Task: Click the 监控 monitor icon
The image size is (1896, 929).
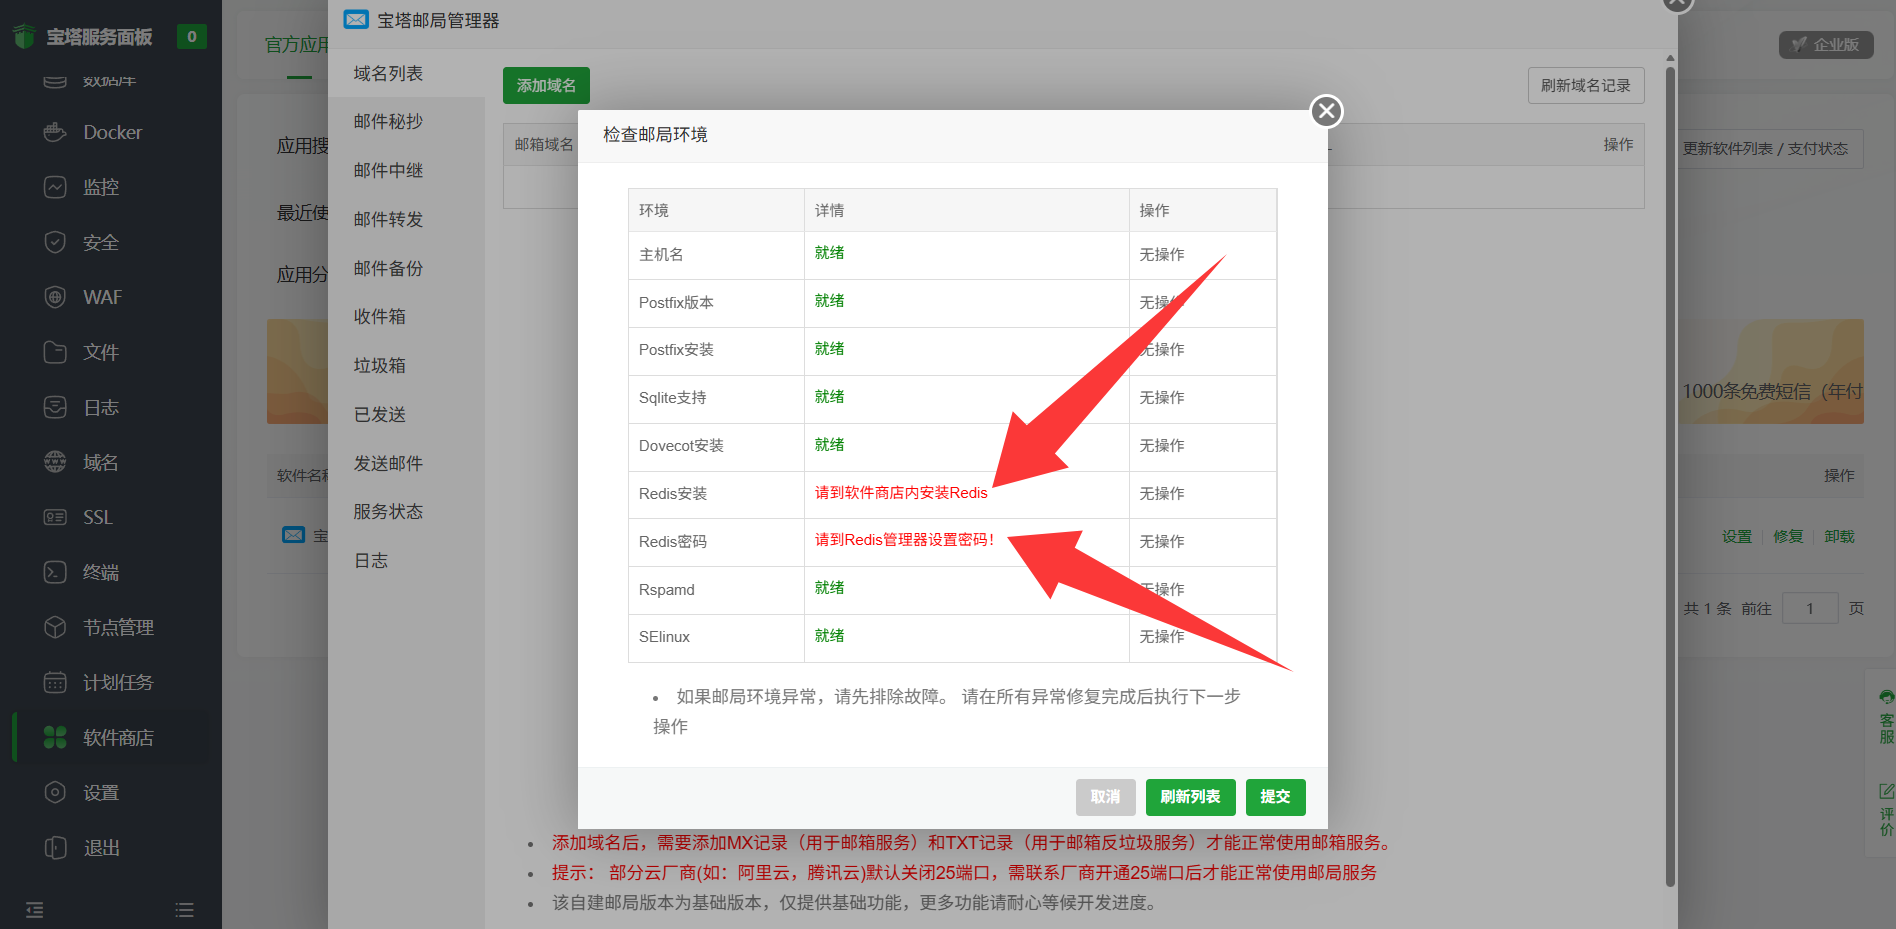Action: (55, 187)
